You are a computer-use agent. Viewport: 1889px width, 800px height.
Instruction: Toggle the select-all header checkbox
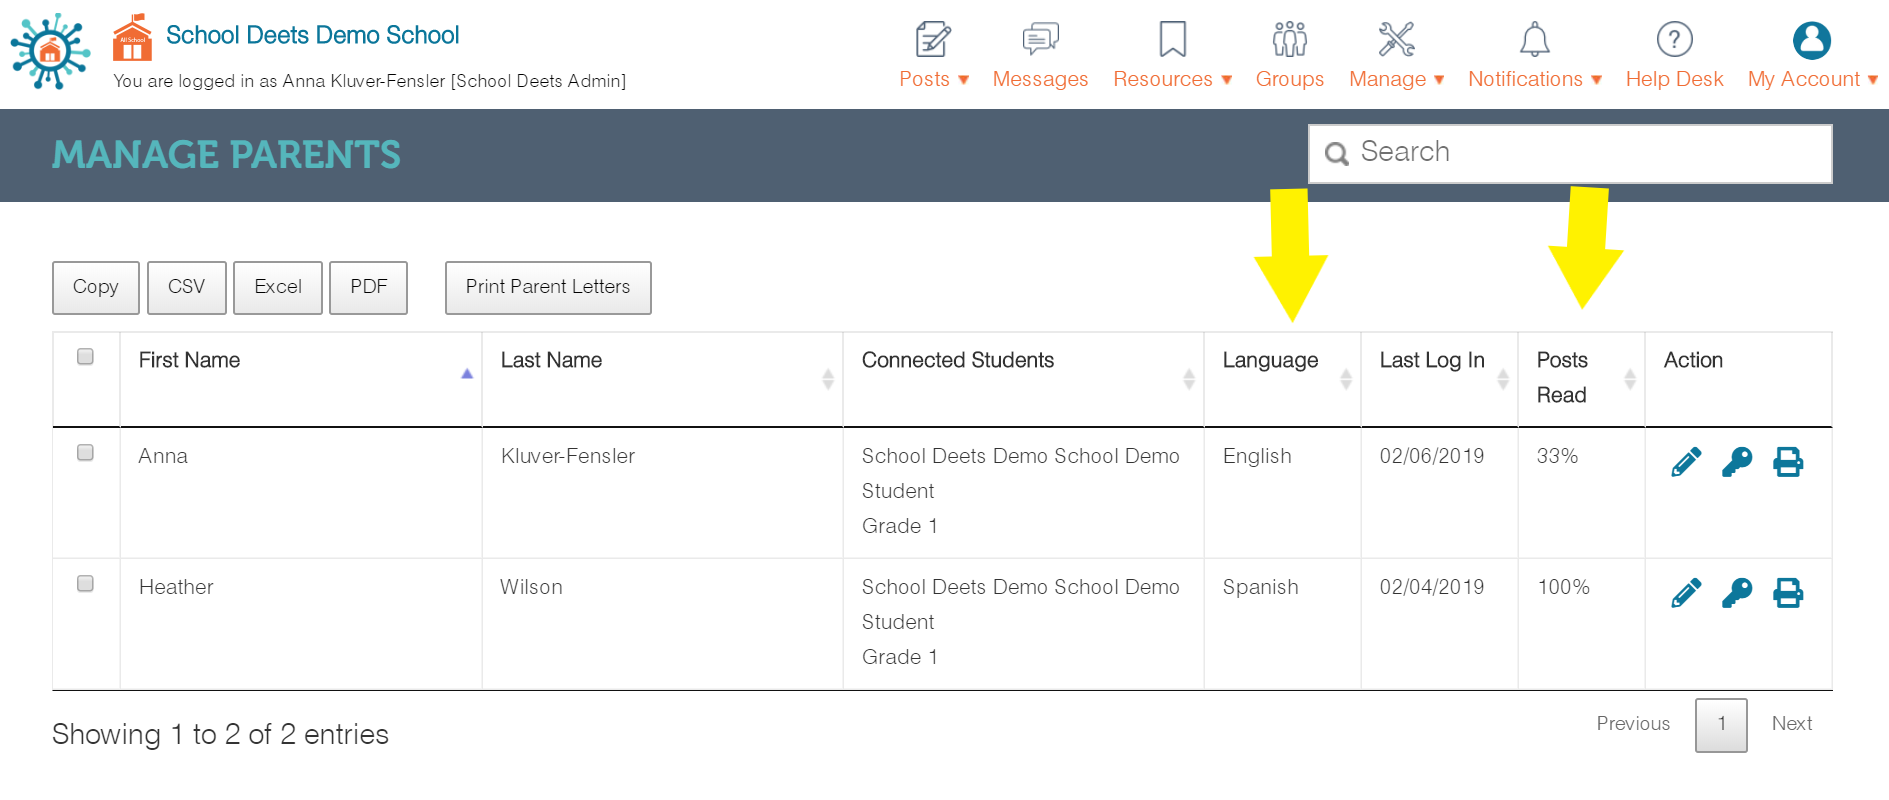pos(85,356)
